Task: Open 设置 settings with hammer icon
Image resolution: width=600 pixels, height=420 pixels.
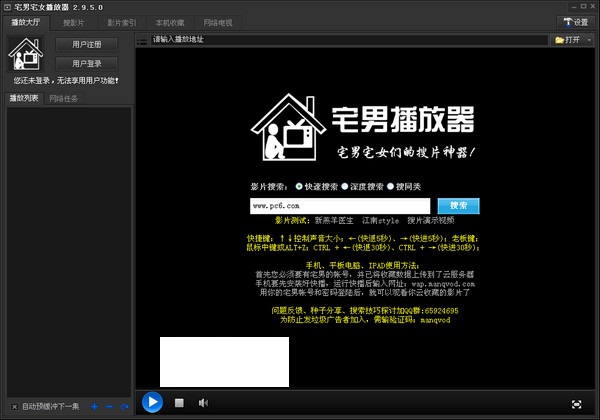Action: tap(576, 23)
